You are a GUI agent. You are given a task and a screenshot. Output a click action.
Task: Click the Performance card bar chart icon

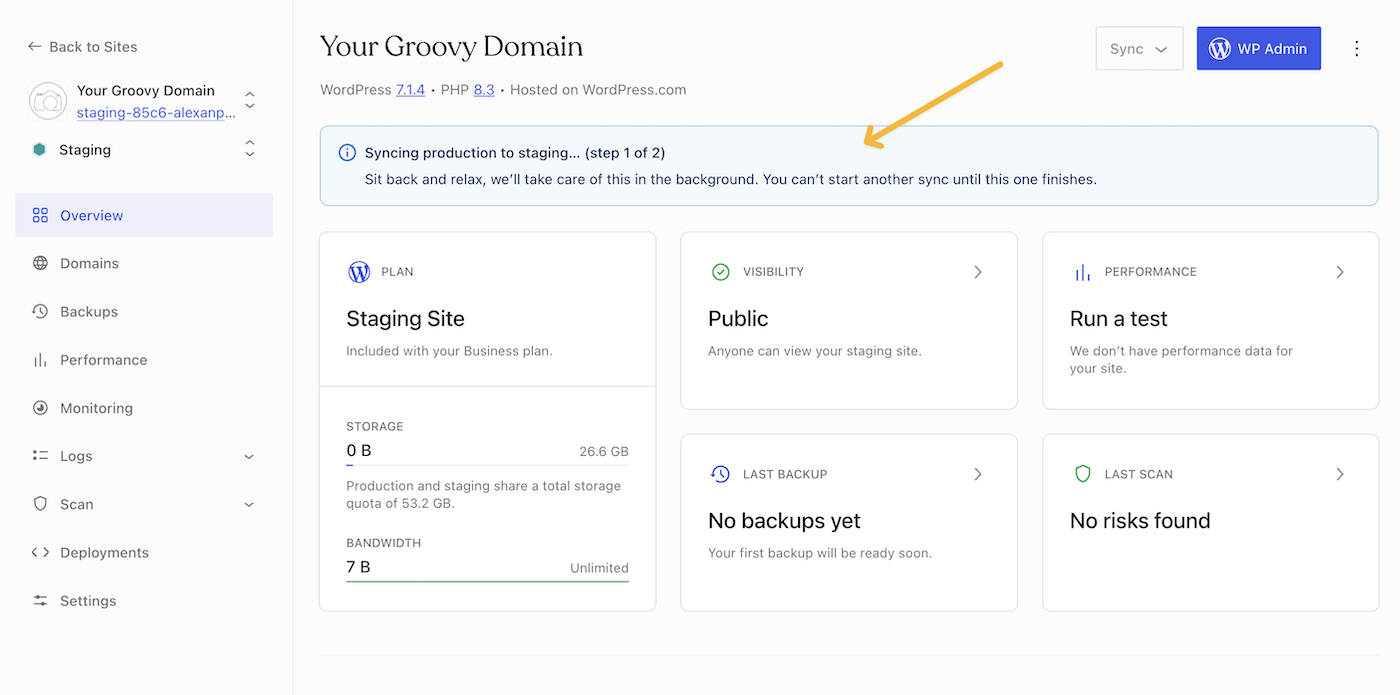(1082, 272)
